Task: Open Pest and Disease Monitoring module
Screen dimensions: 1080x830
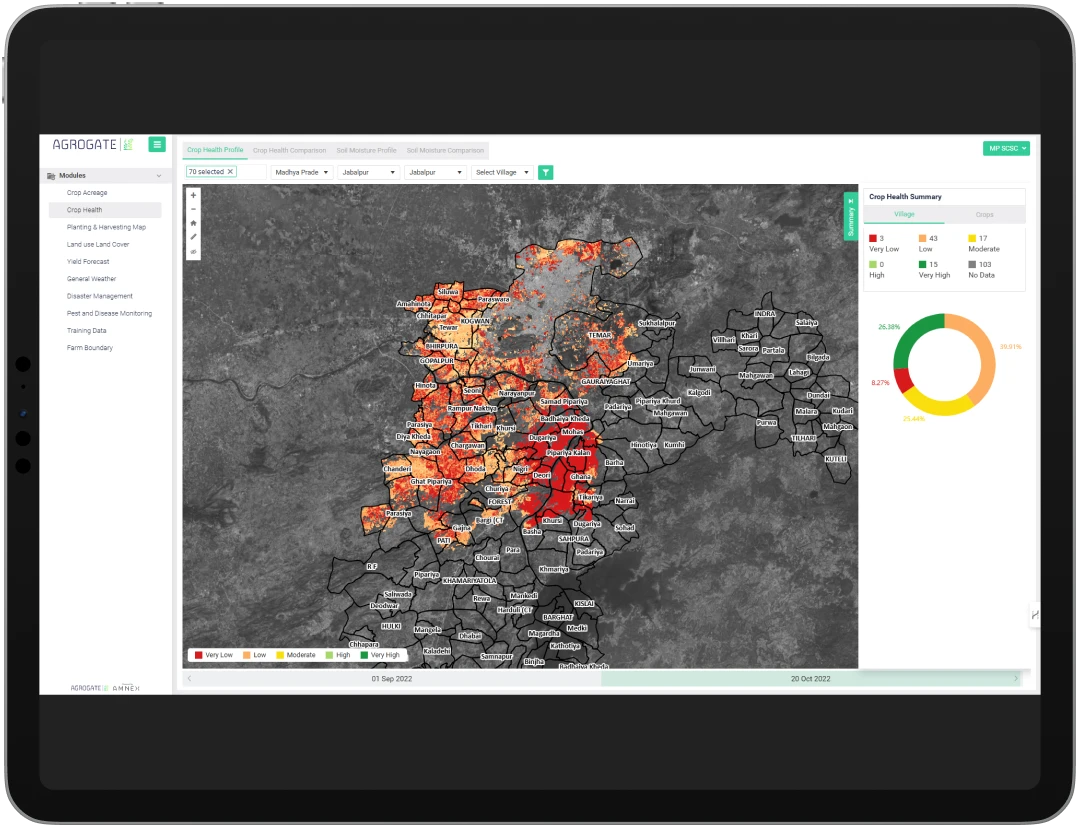Action: pos(110,313)
